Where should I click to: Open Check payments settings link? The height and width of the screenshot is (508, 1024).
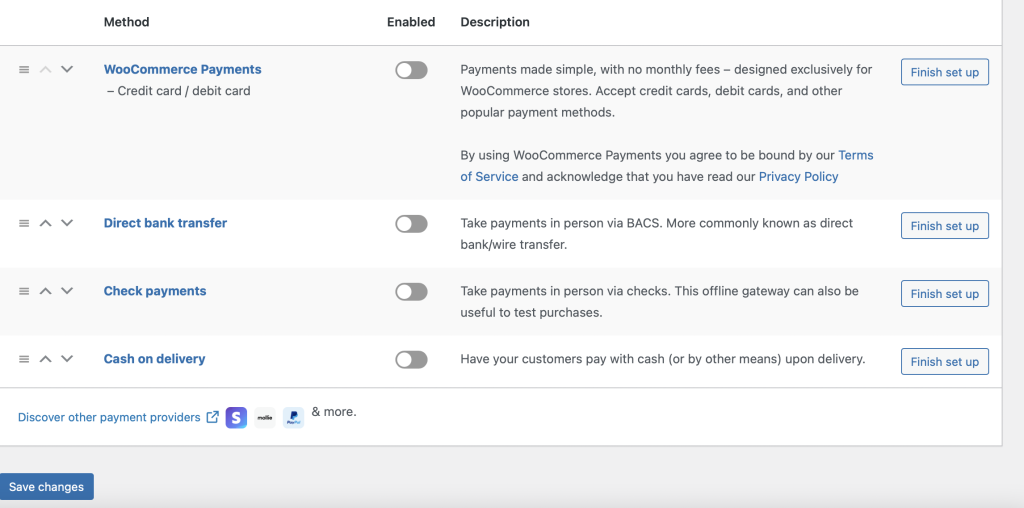155,291
